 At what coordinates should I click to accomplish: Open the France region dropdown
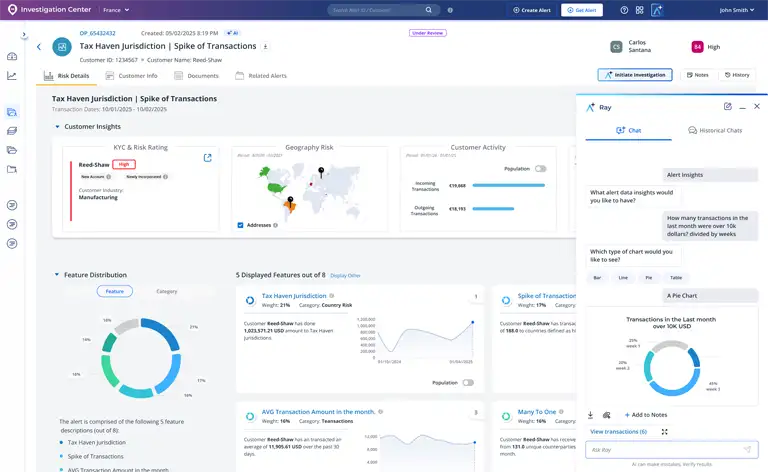tap(116, 10)
